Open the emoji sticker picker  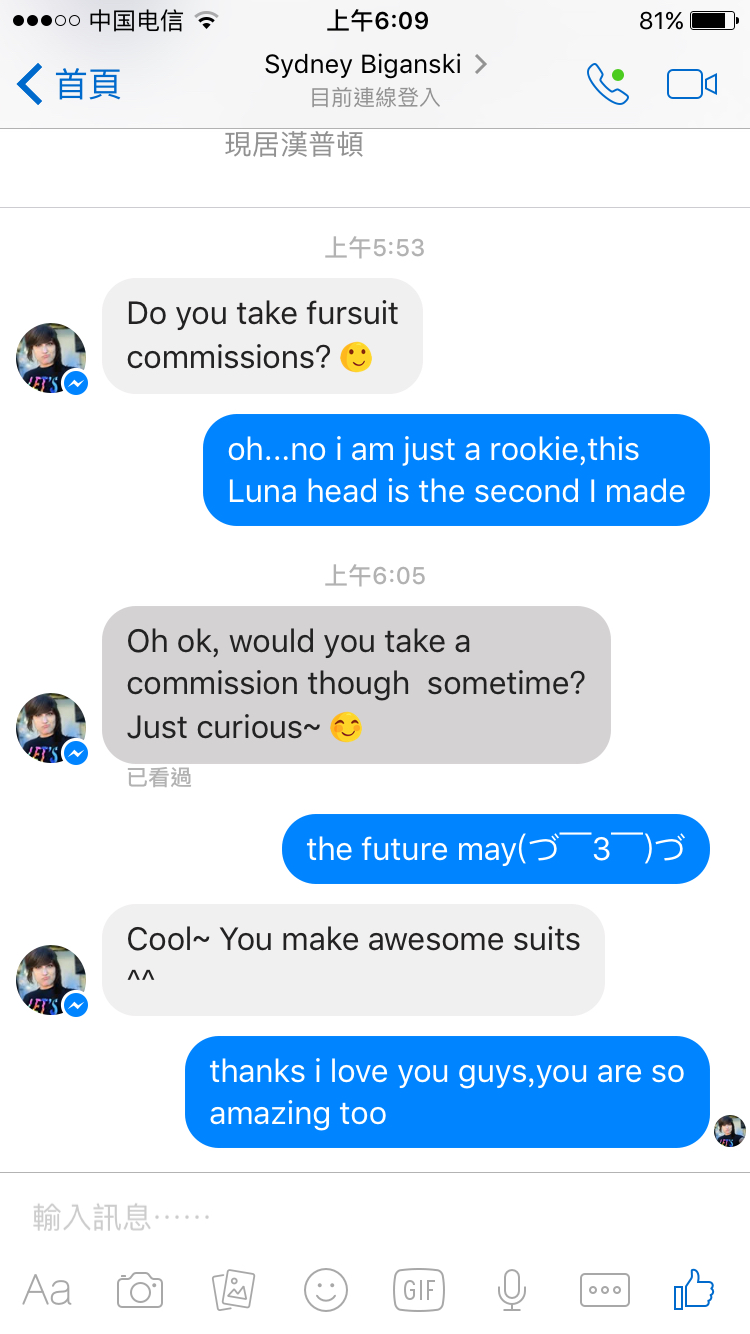[326, 1290]
